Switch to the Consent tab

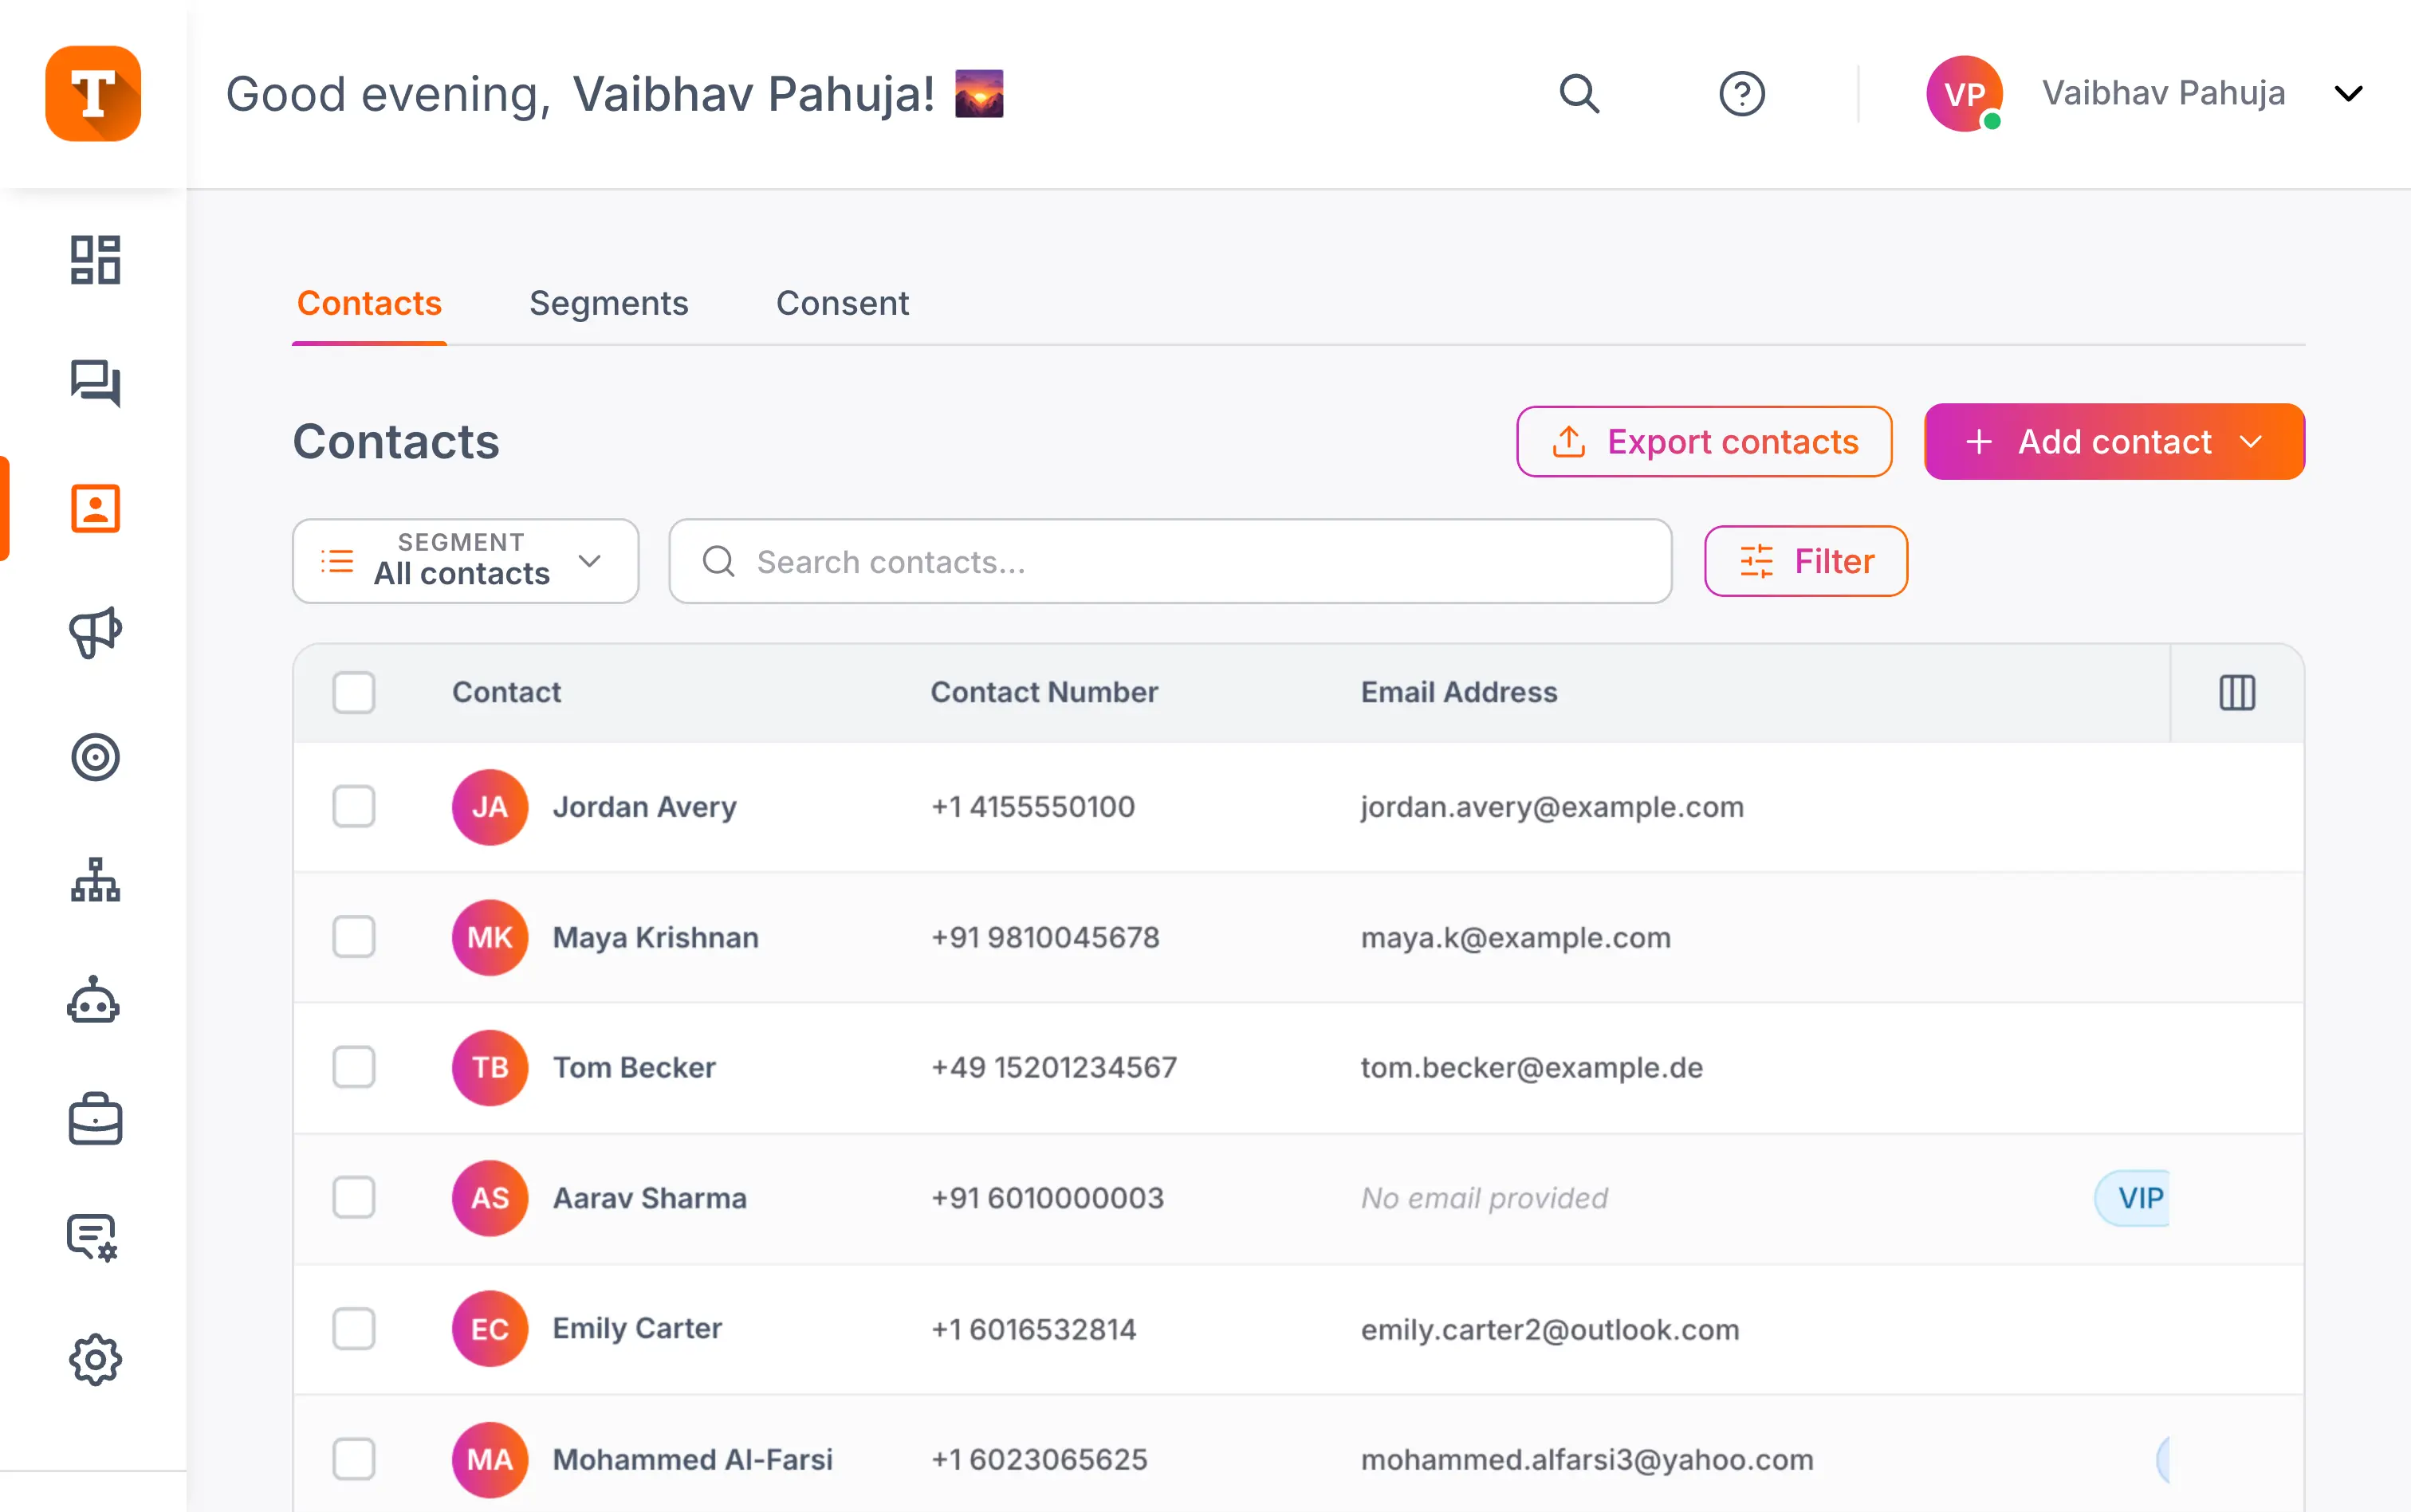pyautogui.click(x=842, y=303)
